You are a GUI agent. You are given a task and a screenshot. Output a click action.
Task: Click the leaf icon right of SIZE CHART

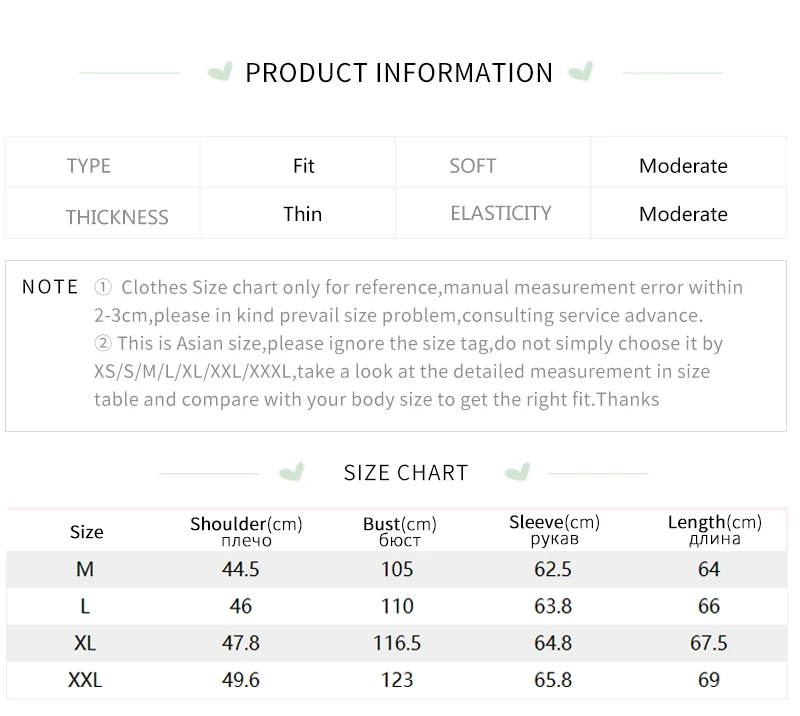[x=517, y=471]
